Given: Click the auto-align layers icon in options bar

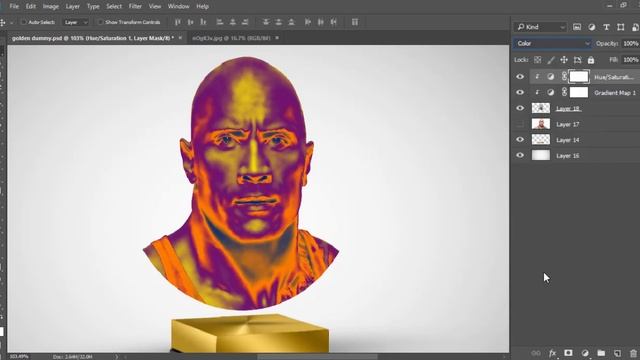Looking at the screenshot, I should 355,22.
